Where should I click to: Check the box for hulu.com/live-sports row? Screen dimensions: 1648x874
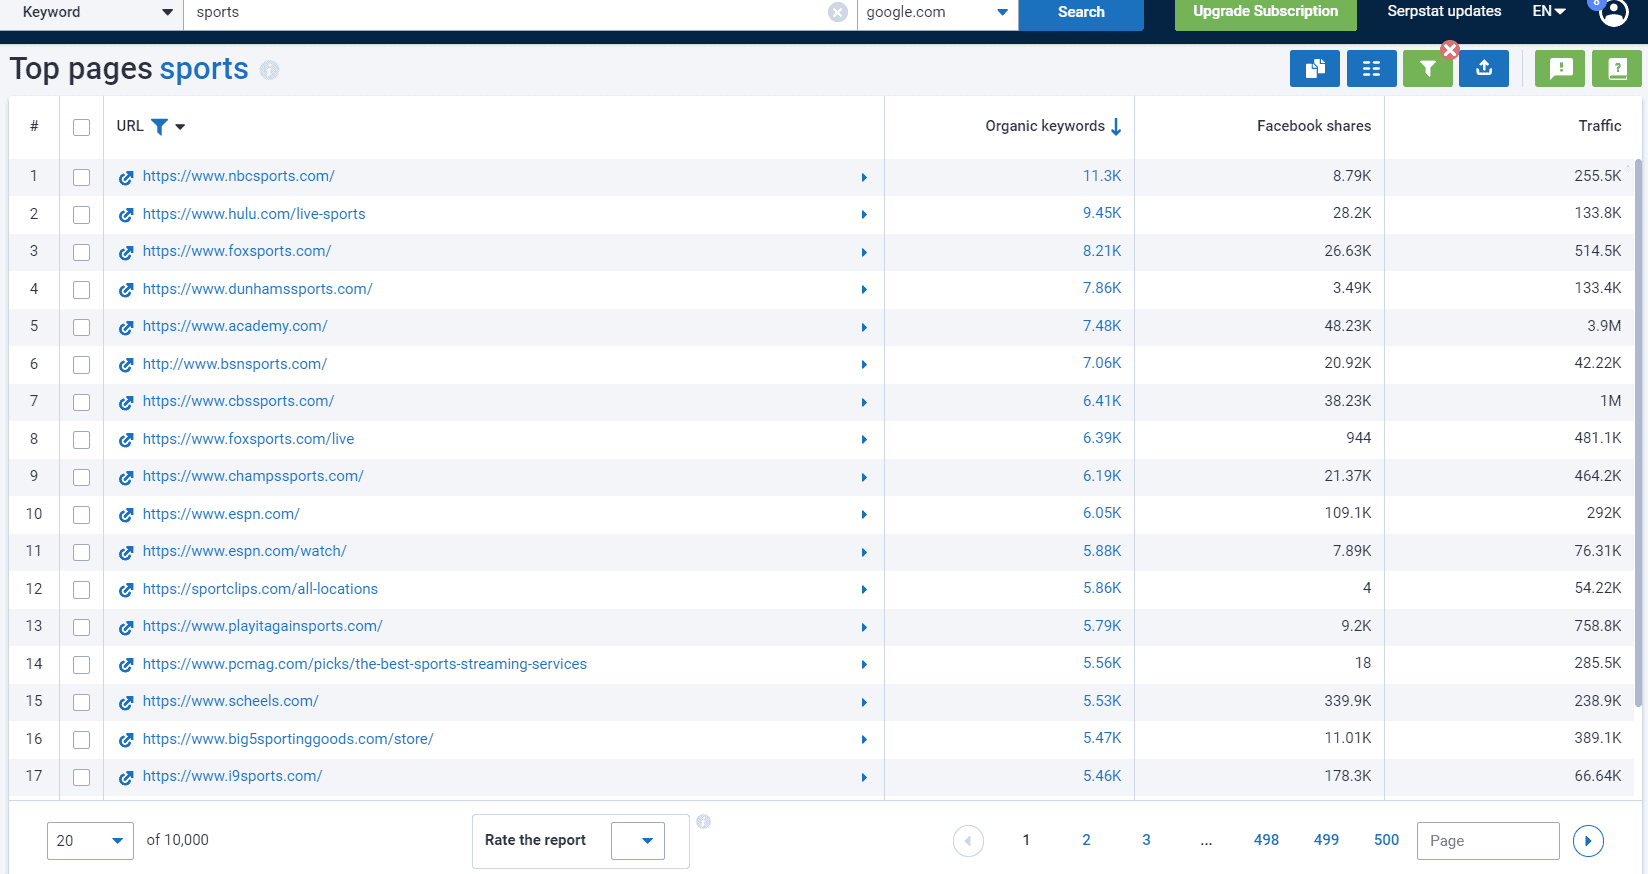tap(82, 215)
